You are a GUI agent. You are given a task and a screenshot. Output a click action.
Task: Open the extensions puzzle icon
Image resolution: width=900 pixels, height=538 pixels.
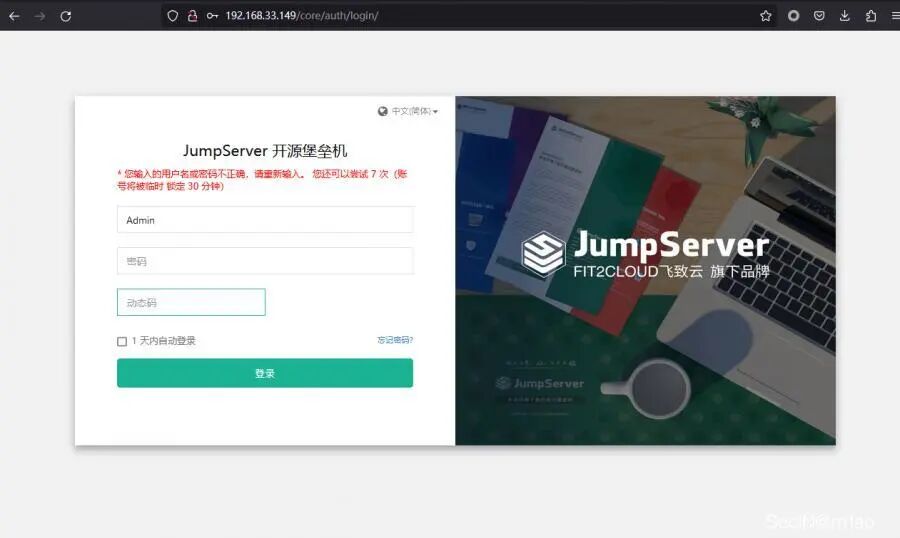[871, 16]
